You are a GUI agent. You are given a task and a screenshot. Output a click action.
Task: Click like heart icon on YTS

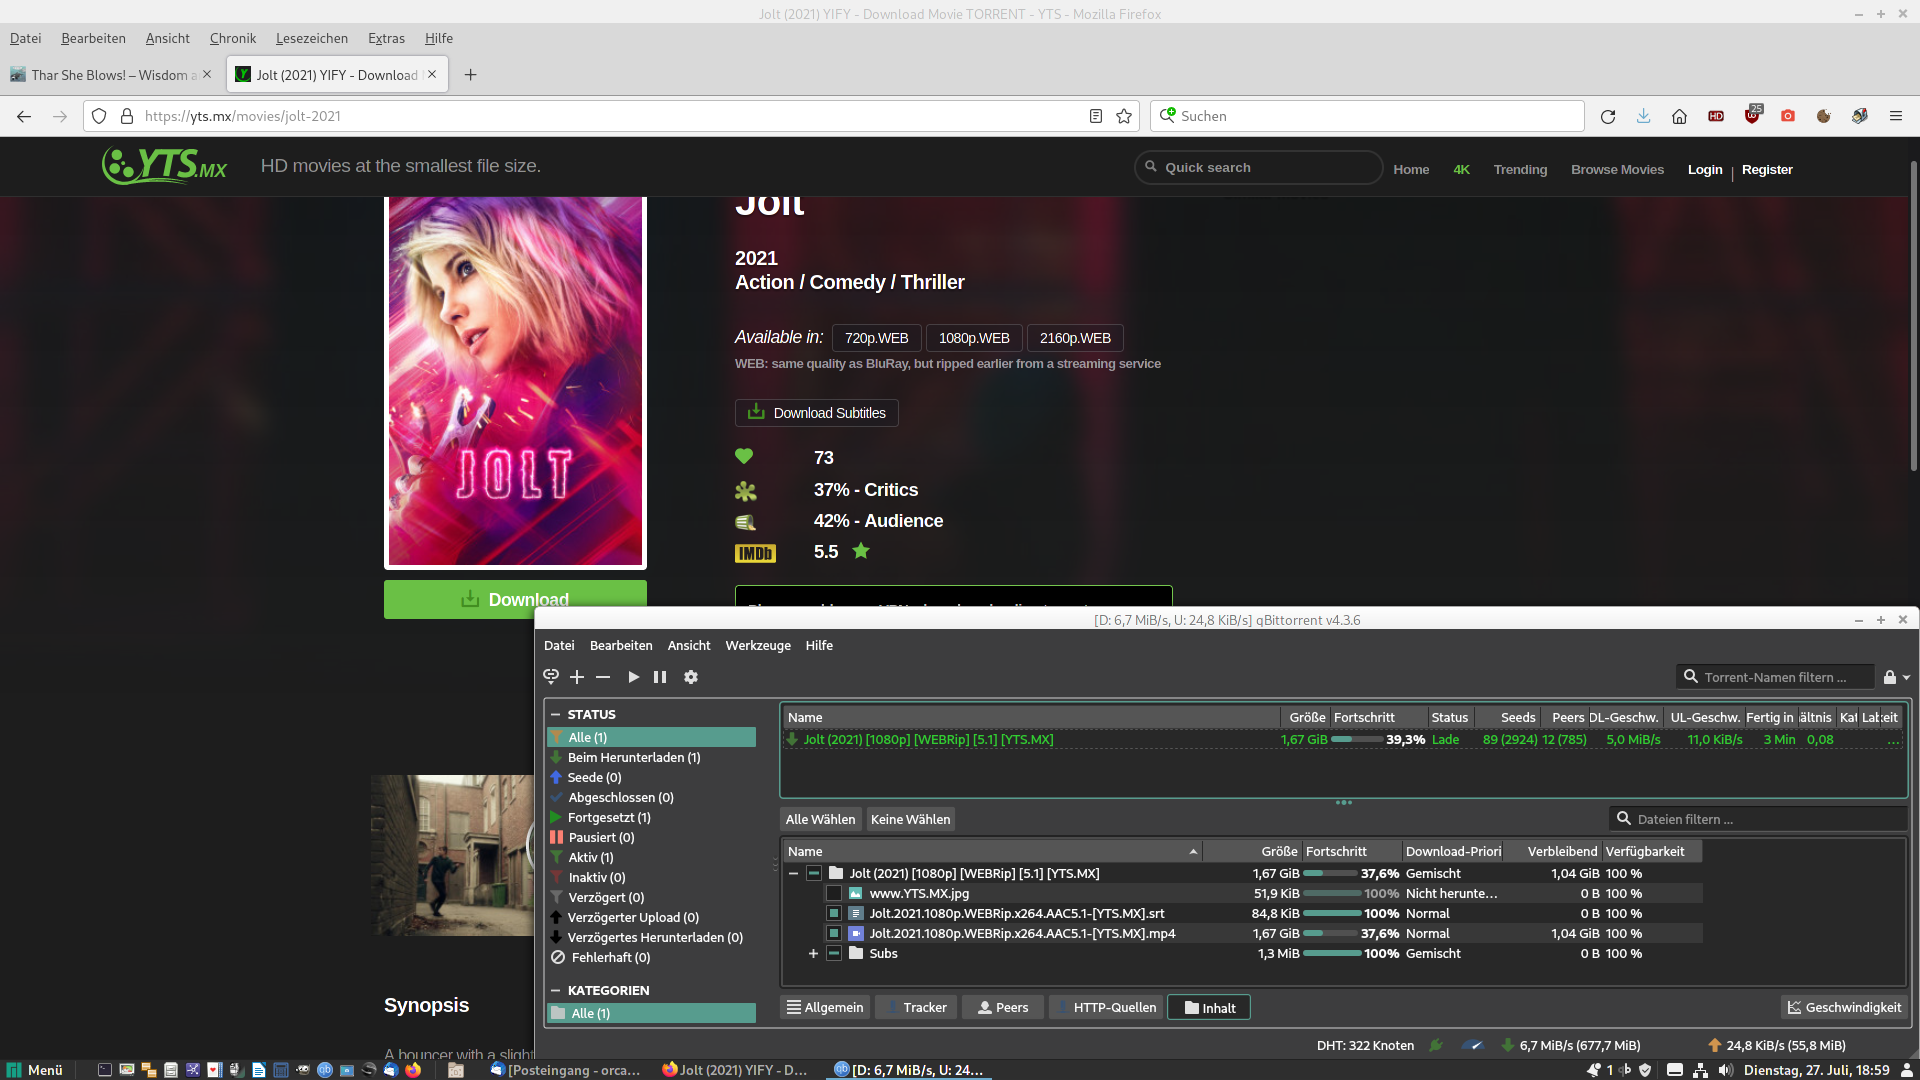[744, 456]
